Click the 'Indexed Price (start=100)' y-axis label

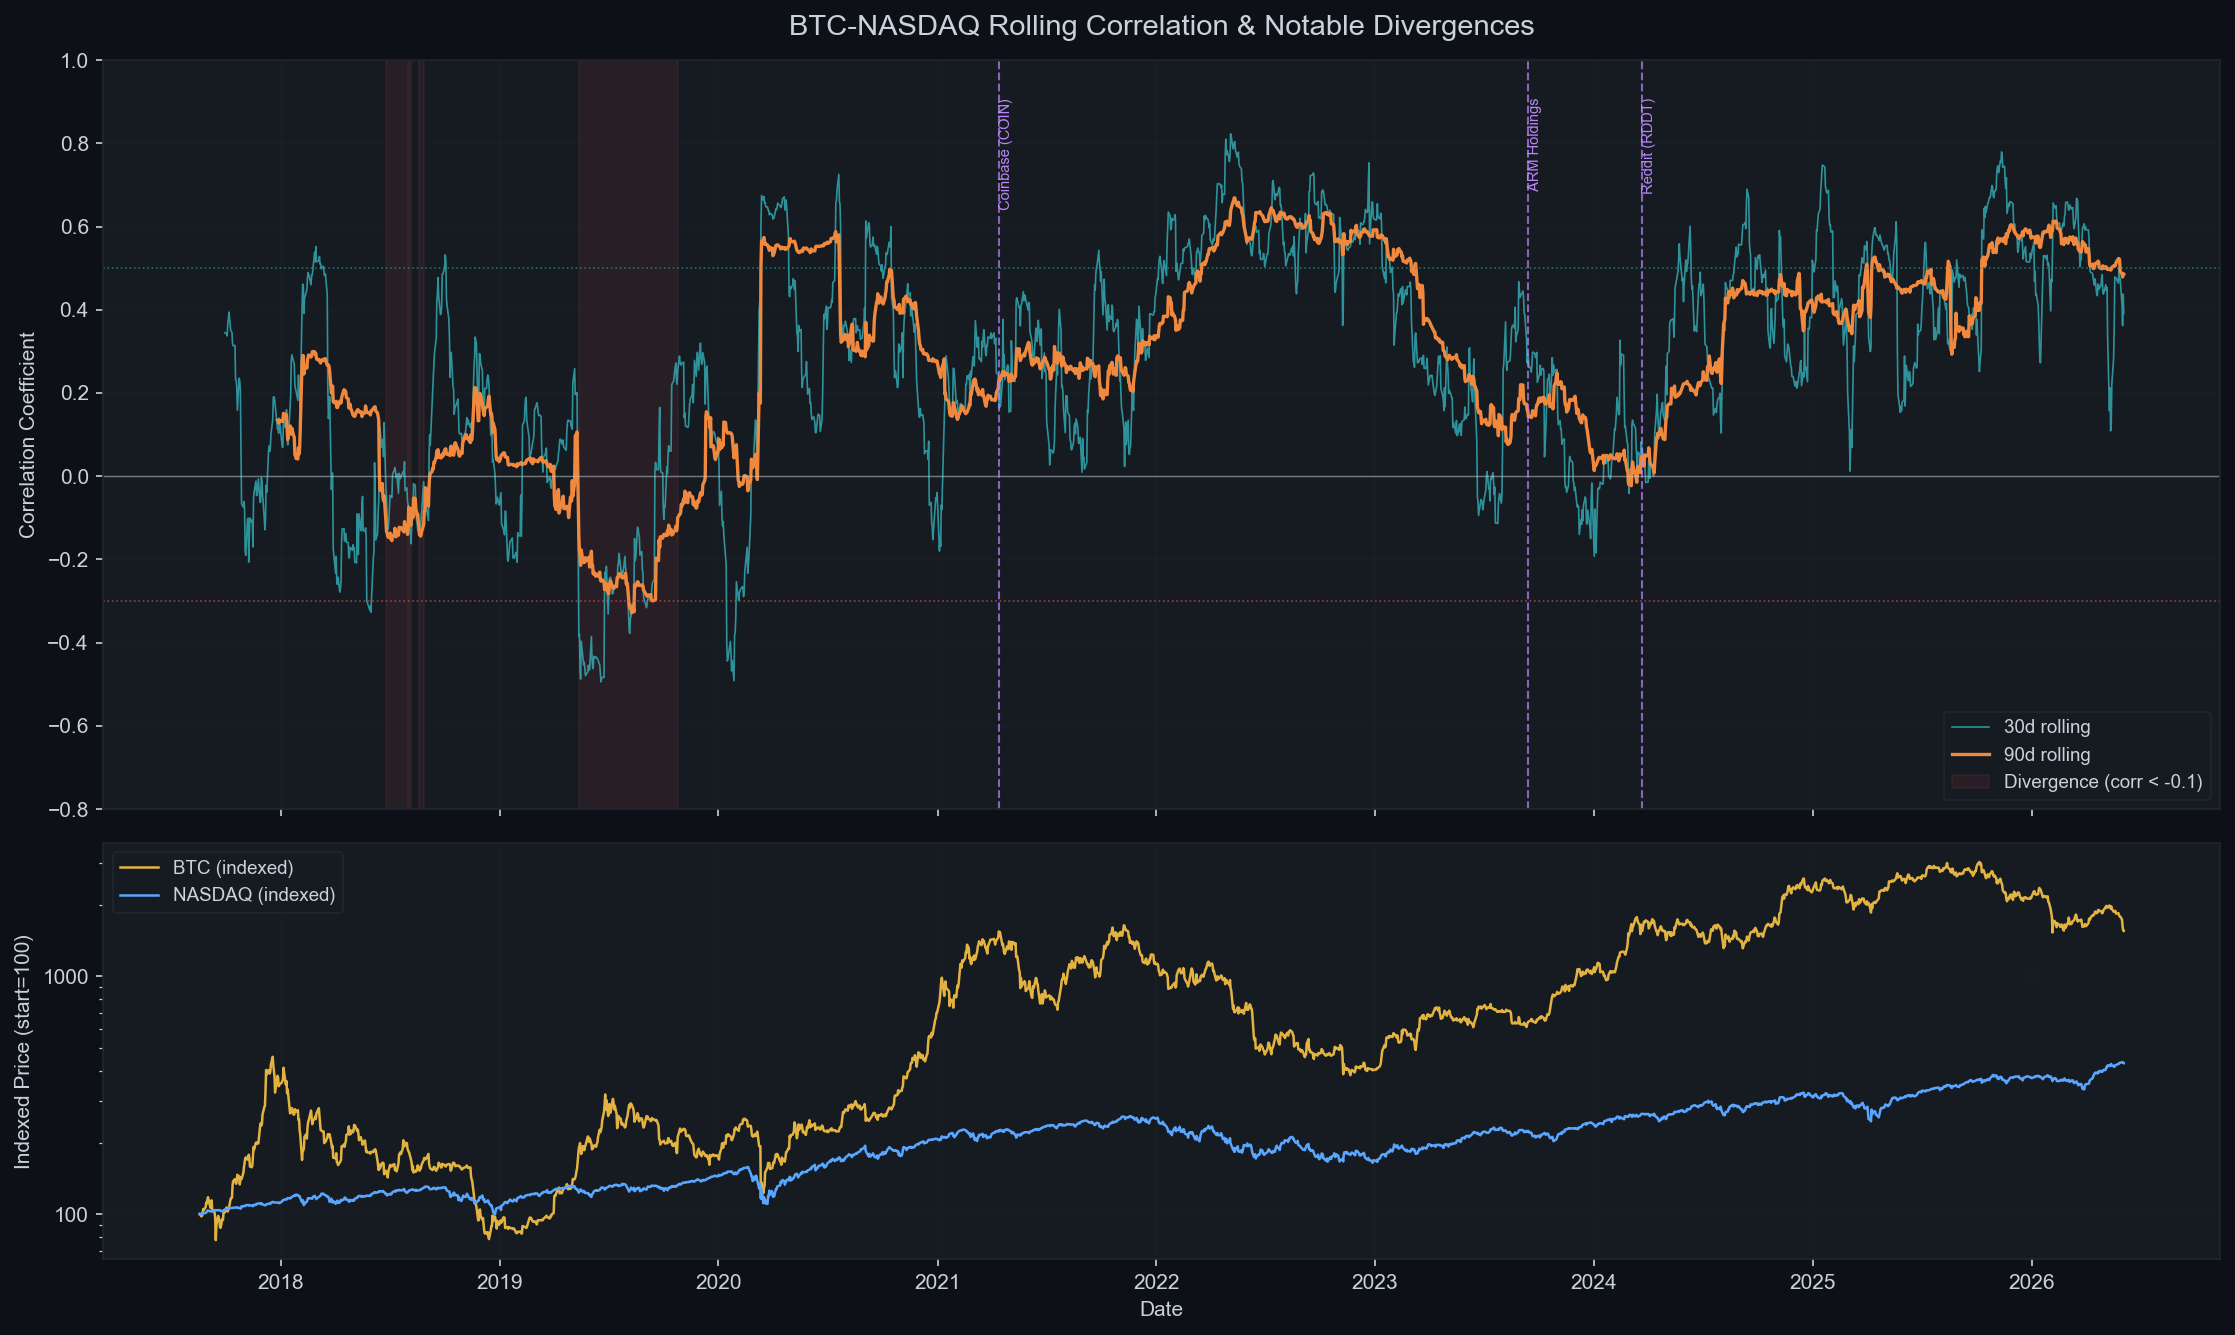(22, 1052)
